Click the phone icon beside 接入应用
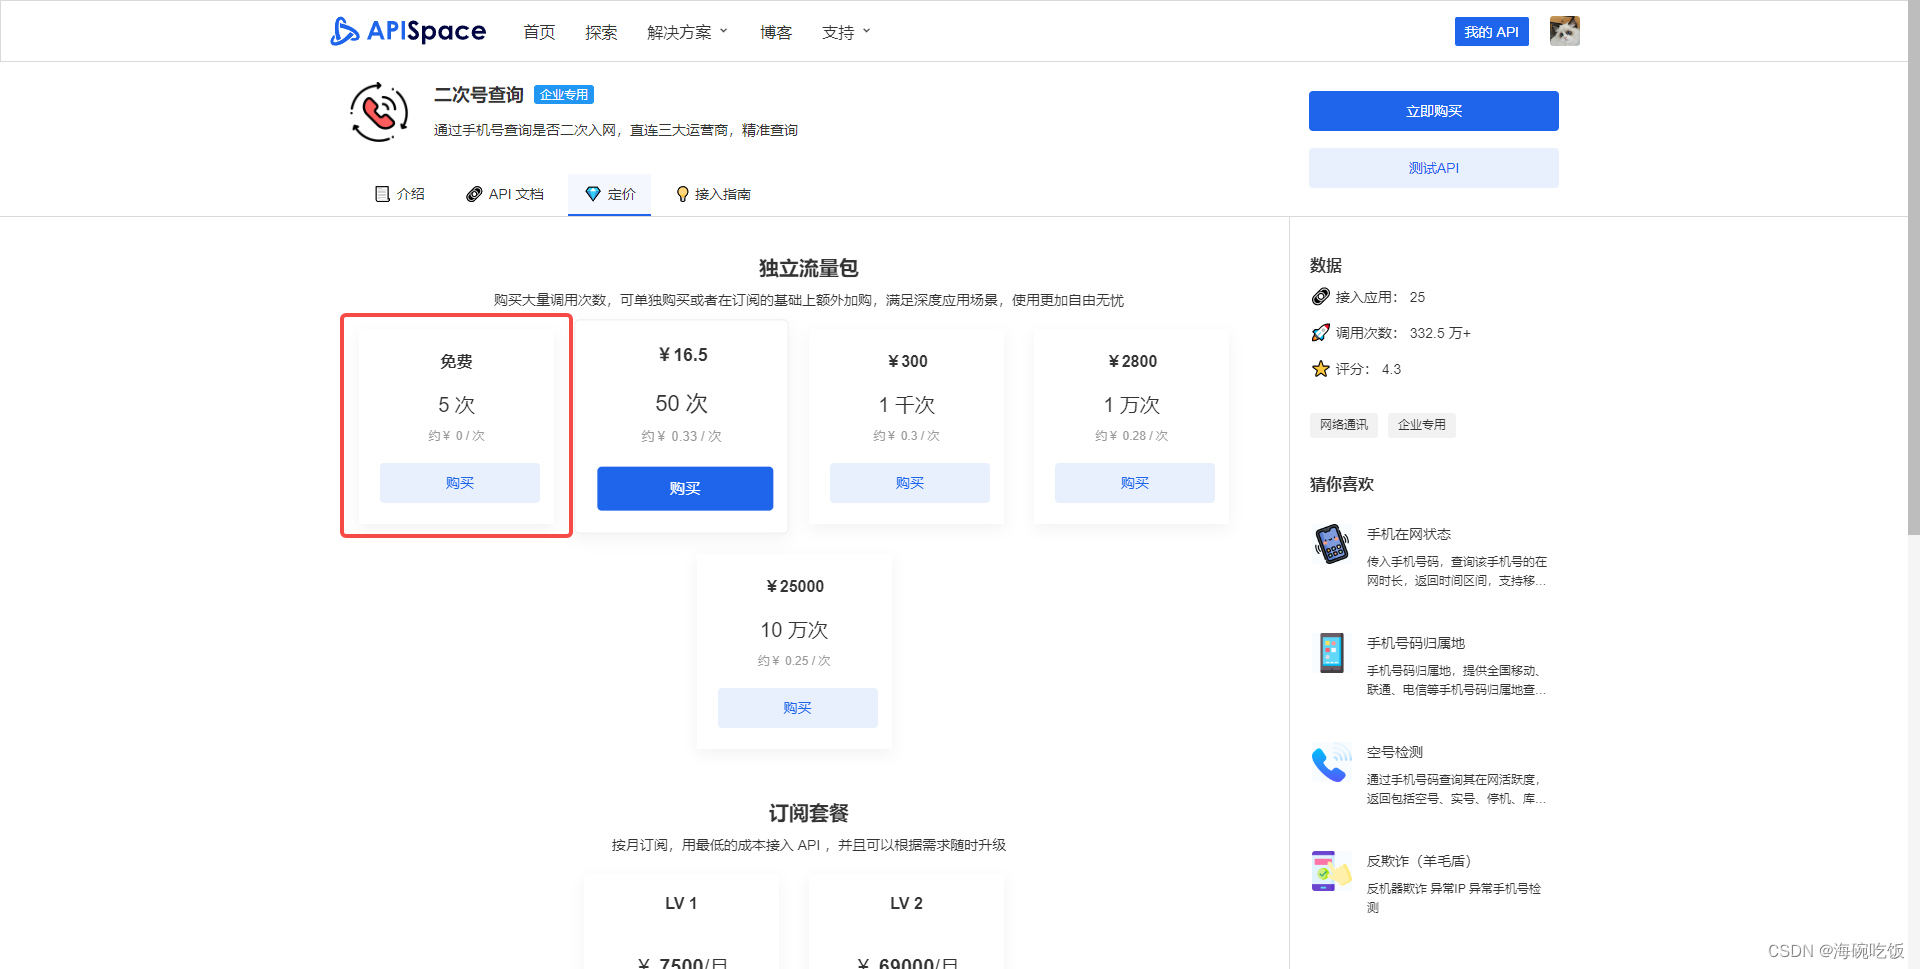The width and height of the screenshot is (1920, 969). pos(1320,297)
